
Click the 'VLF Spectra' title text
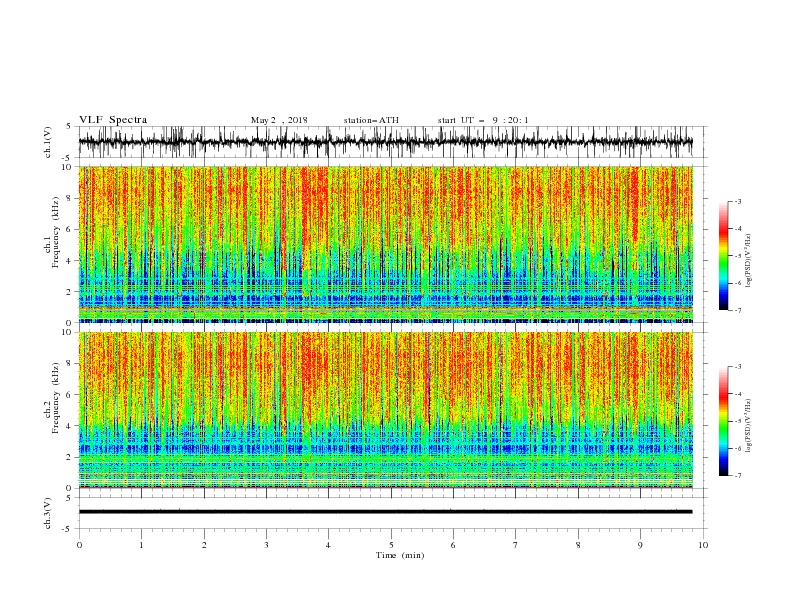tap(113, 120)
